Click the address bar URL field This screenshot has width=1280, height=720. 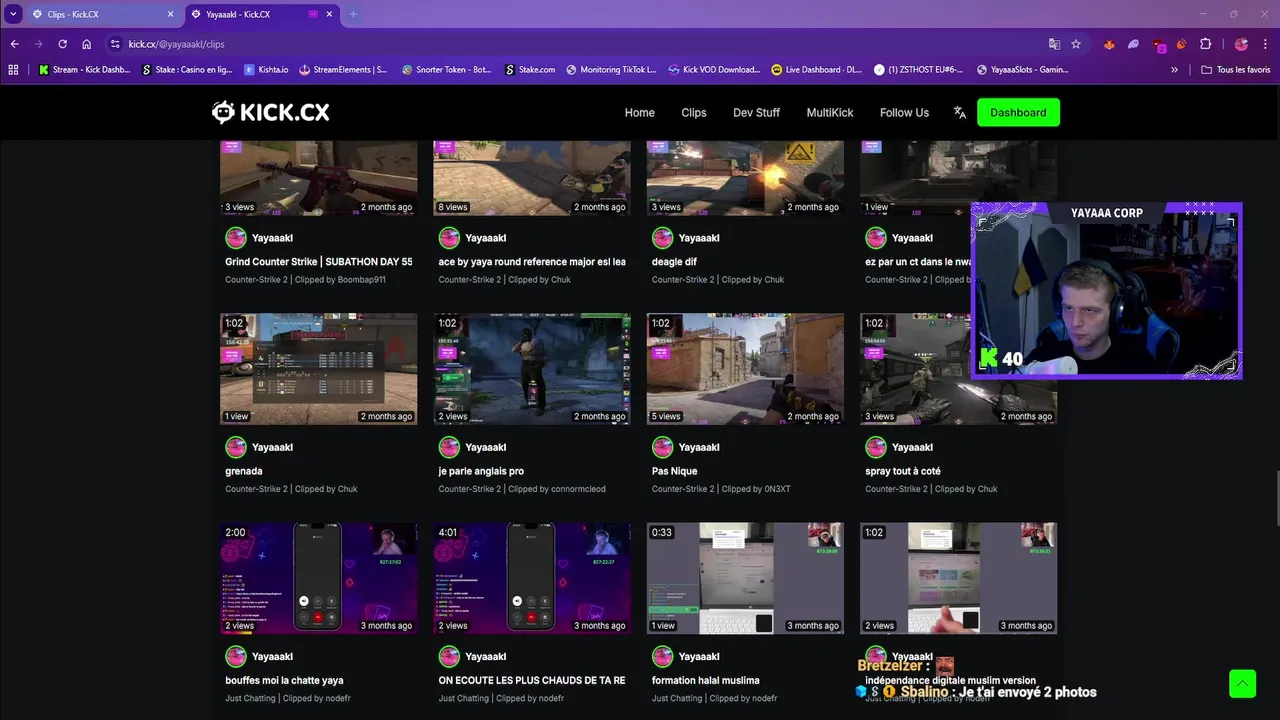(580, 44)
